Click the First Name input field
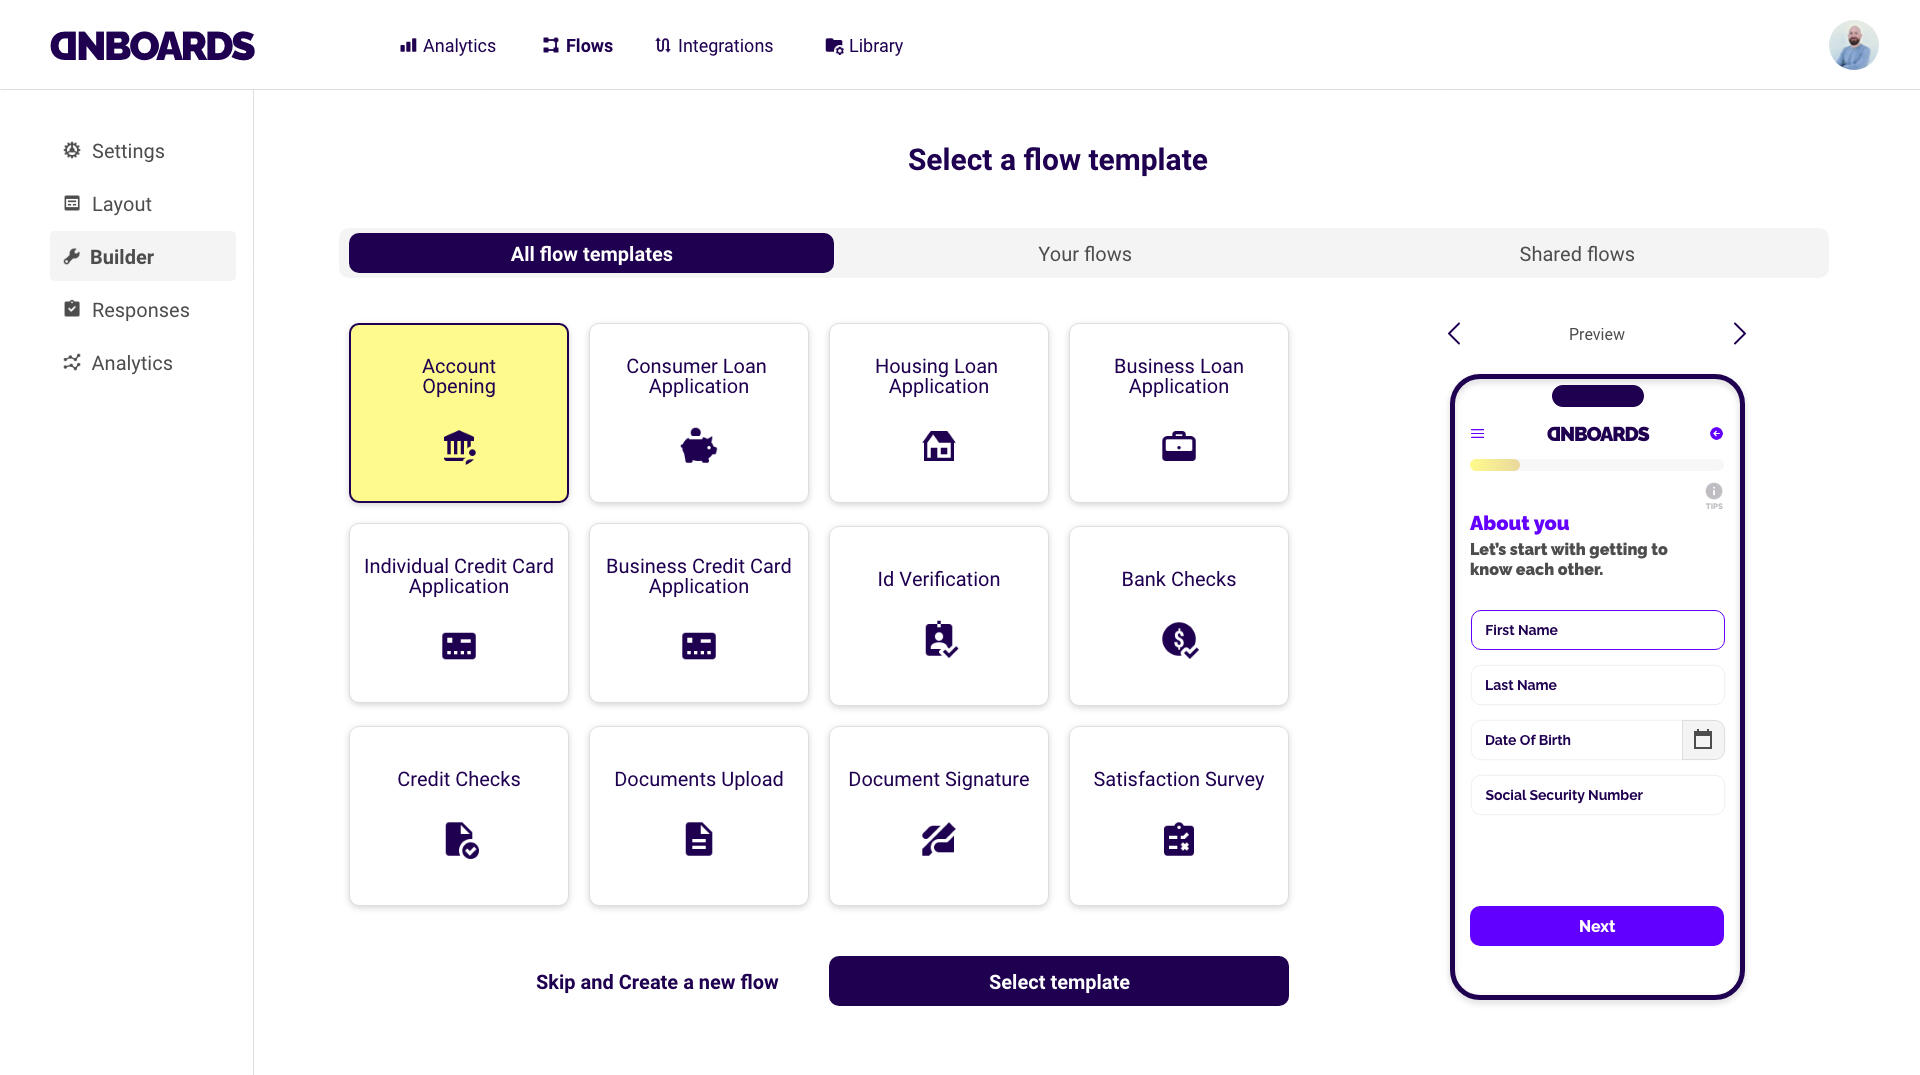Viewport: 1920px width, 1075px height. pos(1597,630)
